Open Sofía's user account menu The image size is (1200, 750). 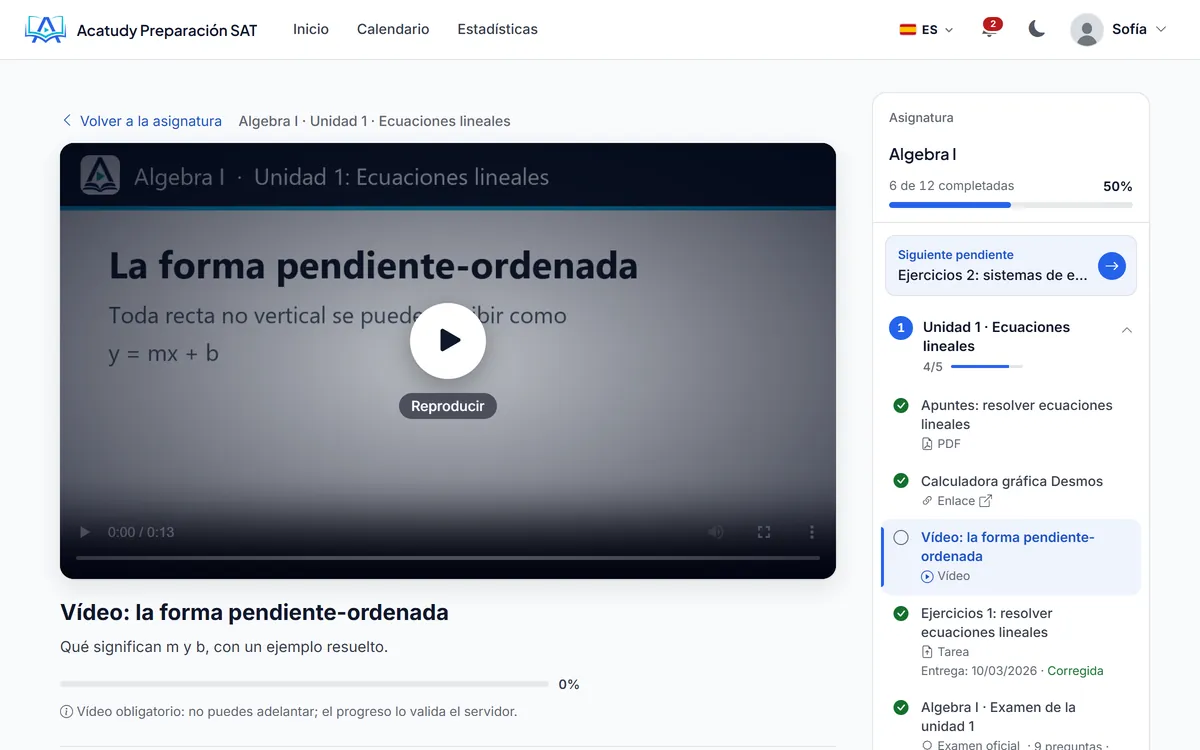[1119, 30]
